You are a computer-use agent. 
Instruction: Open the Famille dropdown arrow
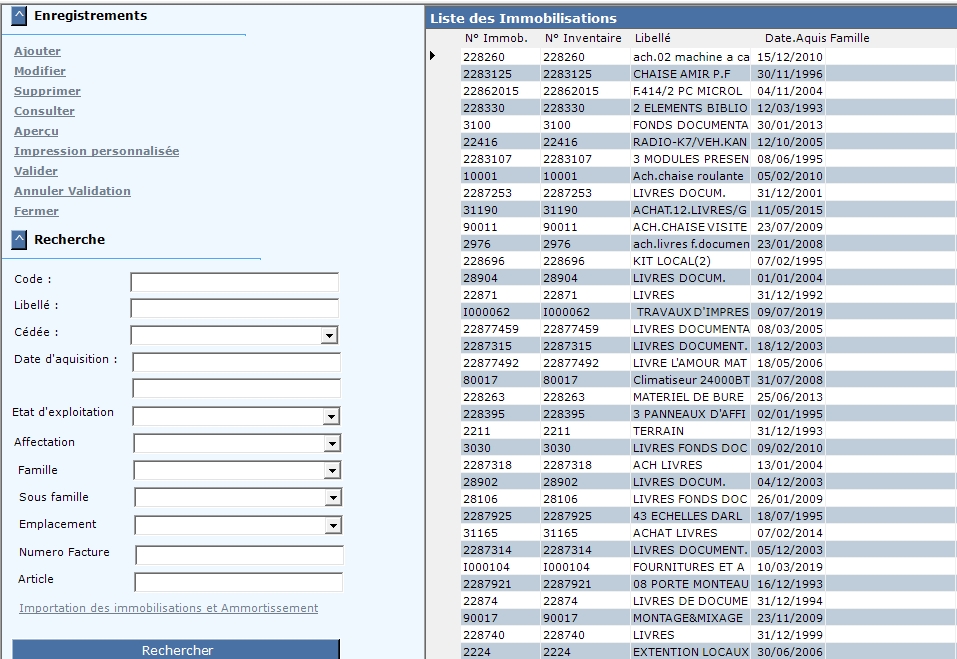(333, 471)
